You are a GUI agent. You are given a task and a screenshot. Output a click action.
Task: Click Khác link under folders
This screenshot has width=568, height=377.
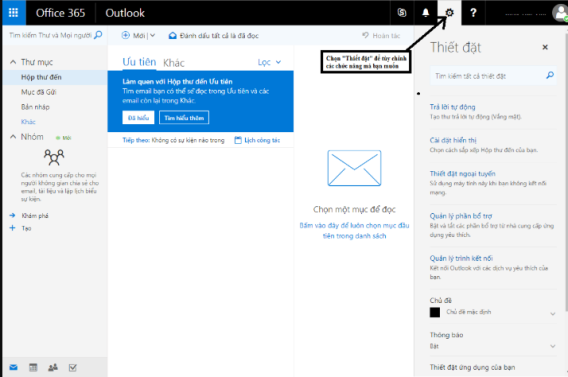pyautogui.click(x=28, y=122)
